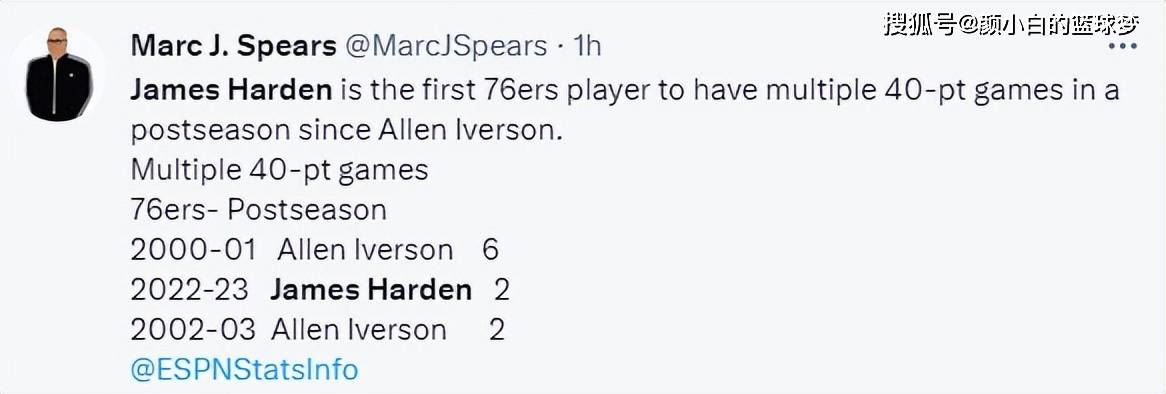The width and height of the screenshot is (1166, 394).
Task: Click the Marc J. Spears display name
Action: tap(233, 47)
